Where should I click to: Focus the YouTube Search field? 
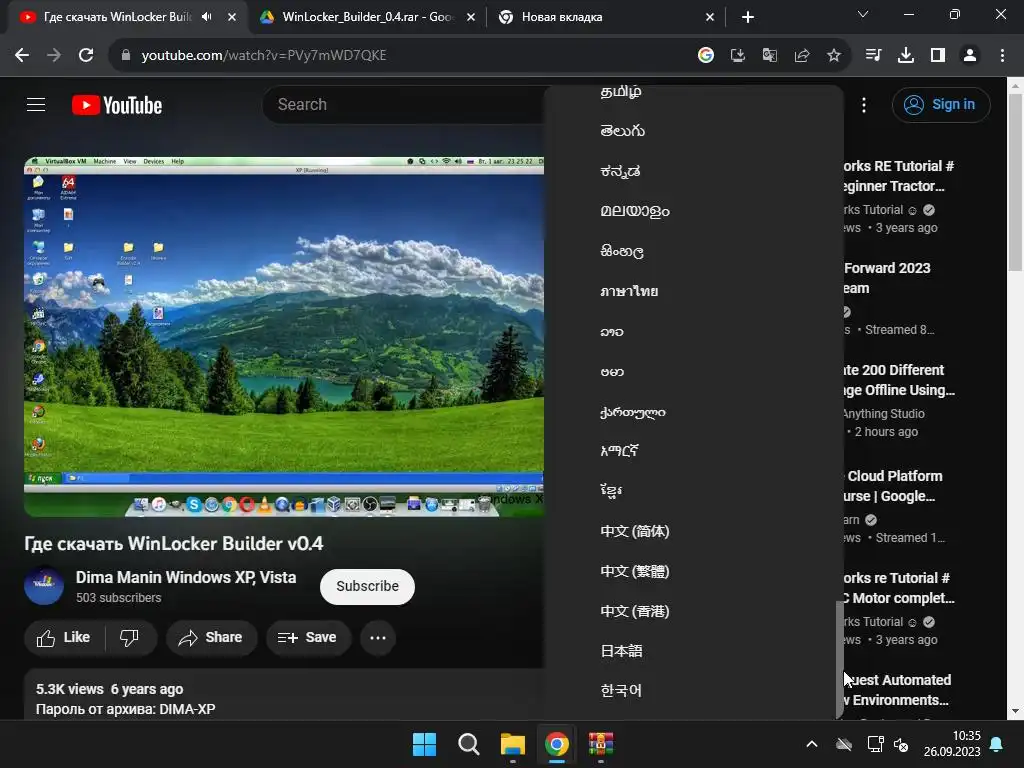tap(405, 104)
